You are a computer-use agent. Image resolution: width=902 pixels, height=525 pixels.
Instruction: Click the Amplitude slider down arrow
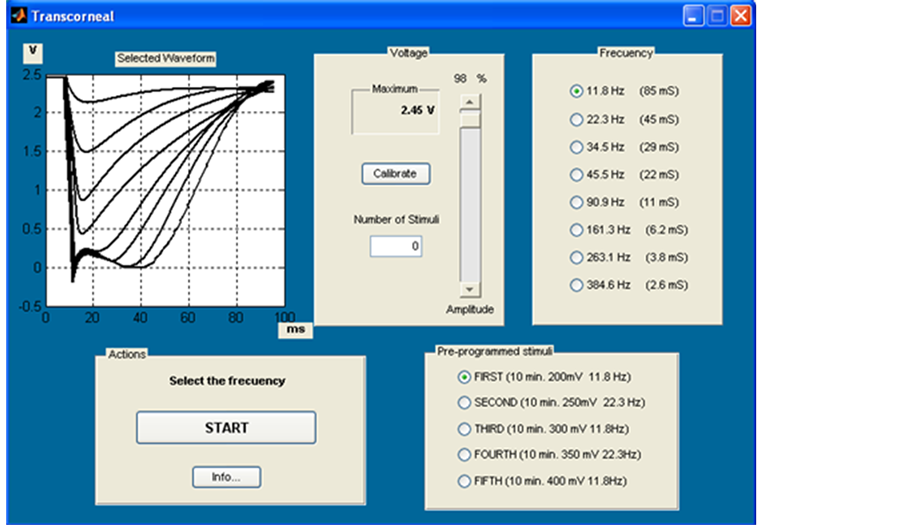[469, 289]
